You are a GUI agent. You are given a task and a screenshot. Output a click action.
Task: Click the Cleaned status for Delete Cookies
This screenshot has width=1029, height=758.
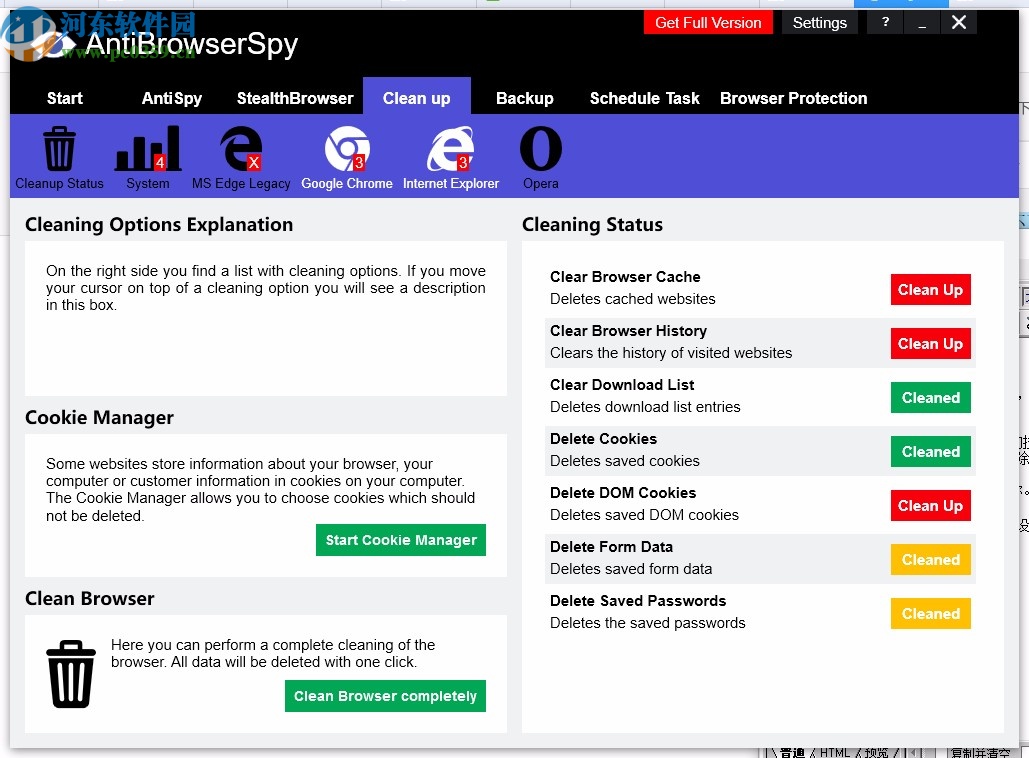point(930,451)
